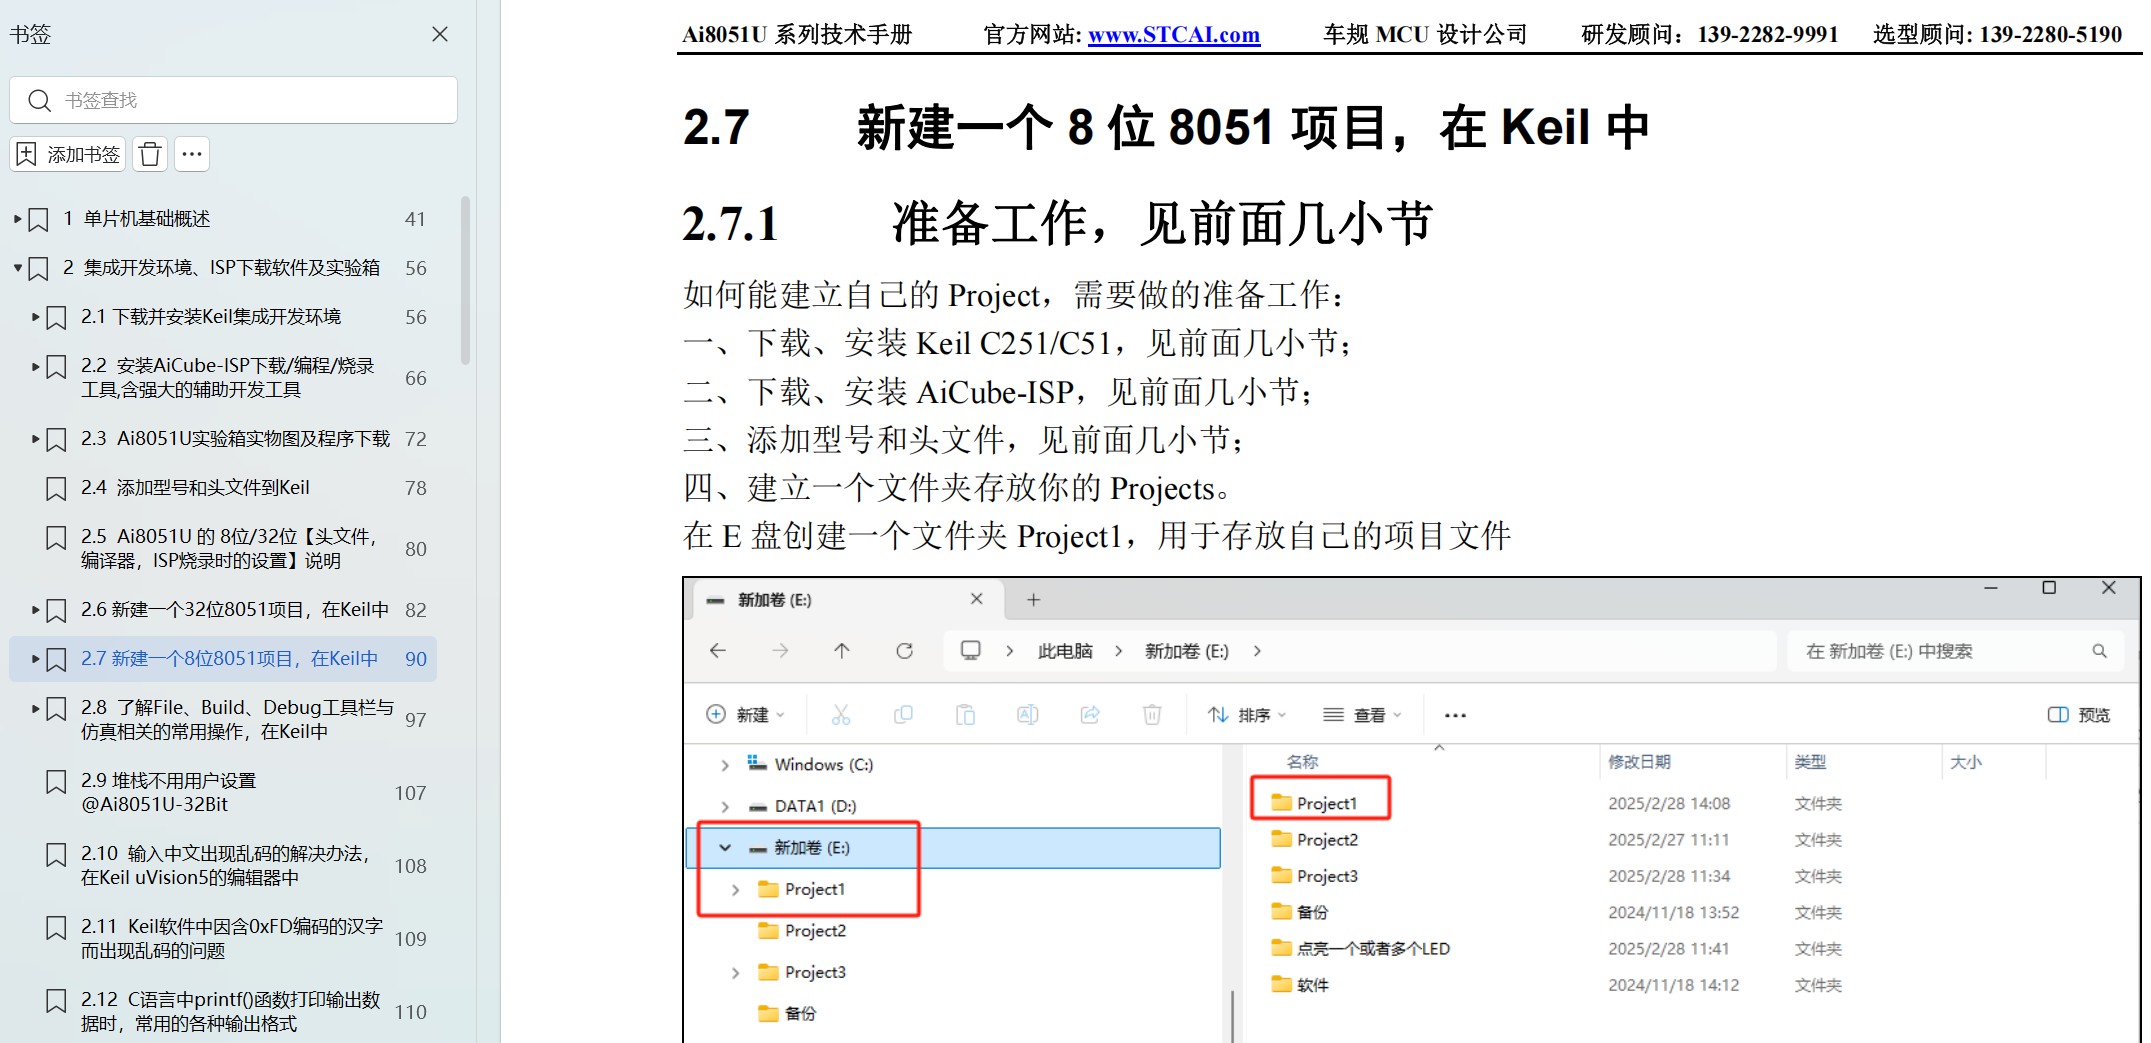The image size is (2151, 1043).
Task: Expand the selected 2.7 bookmark arrow
Action: coord(35,658)
